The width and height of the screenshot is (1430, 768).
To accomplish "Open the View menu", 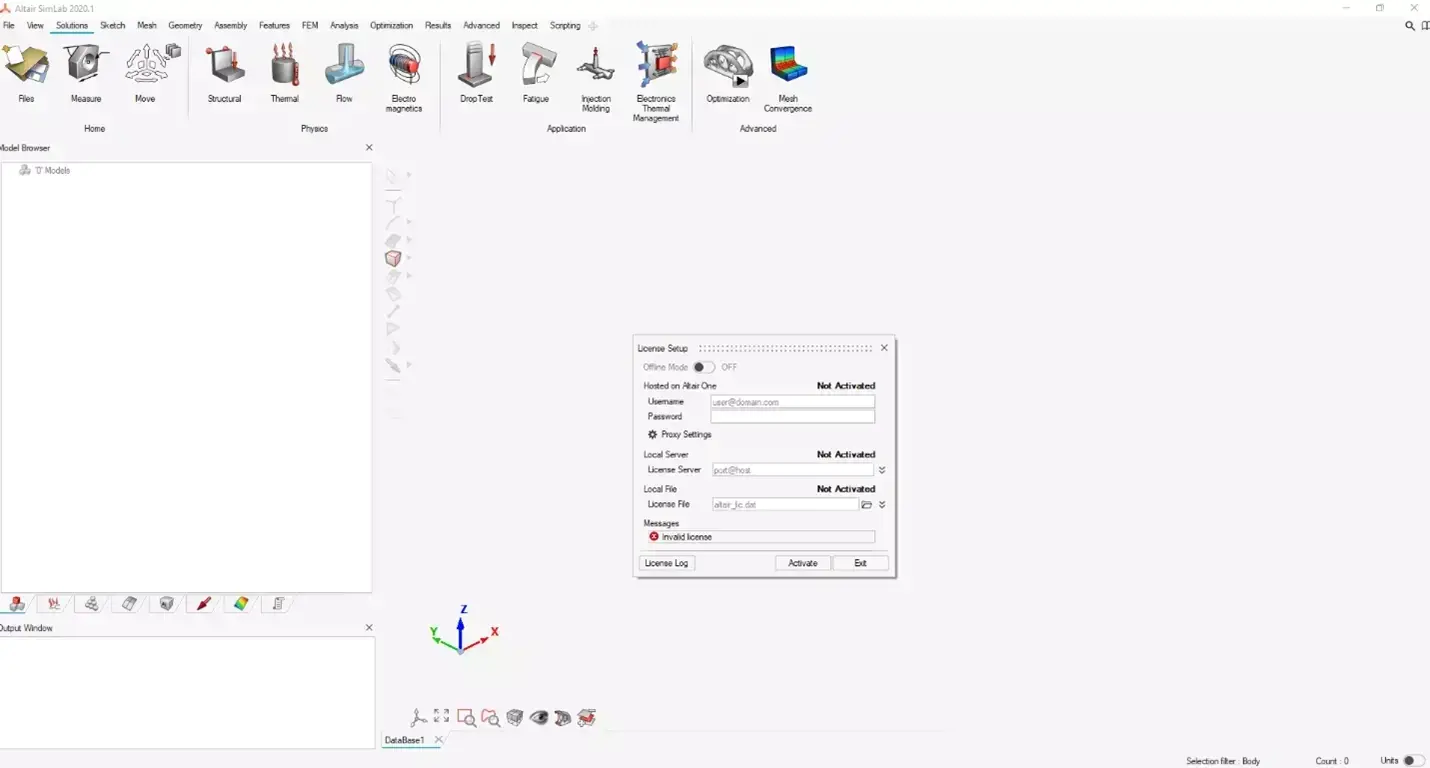I will [35, 26].
